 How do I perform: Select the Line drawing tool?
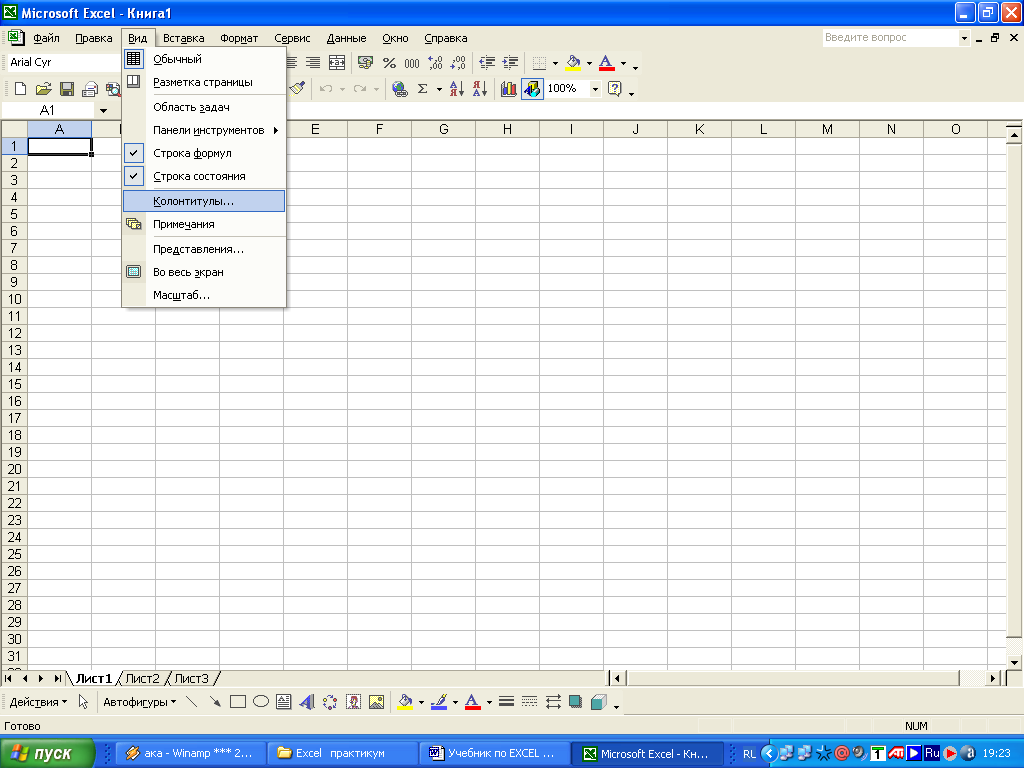191,702
